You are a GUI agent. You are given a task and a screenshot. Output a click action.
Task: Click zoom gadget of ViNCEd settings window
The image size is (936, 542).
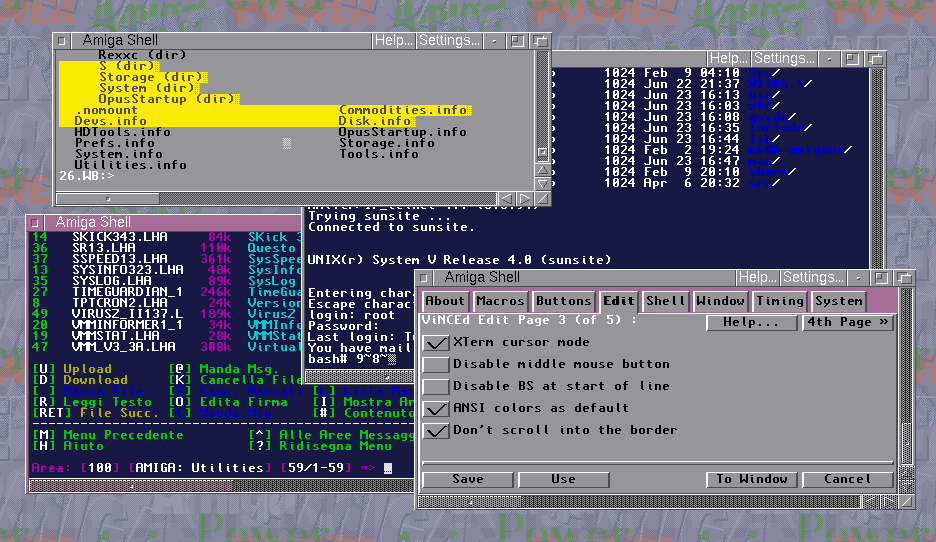pyautogui.click(x=880, y=278)
